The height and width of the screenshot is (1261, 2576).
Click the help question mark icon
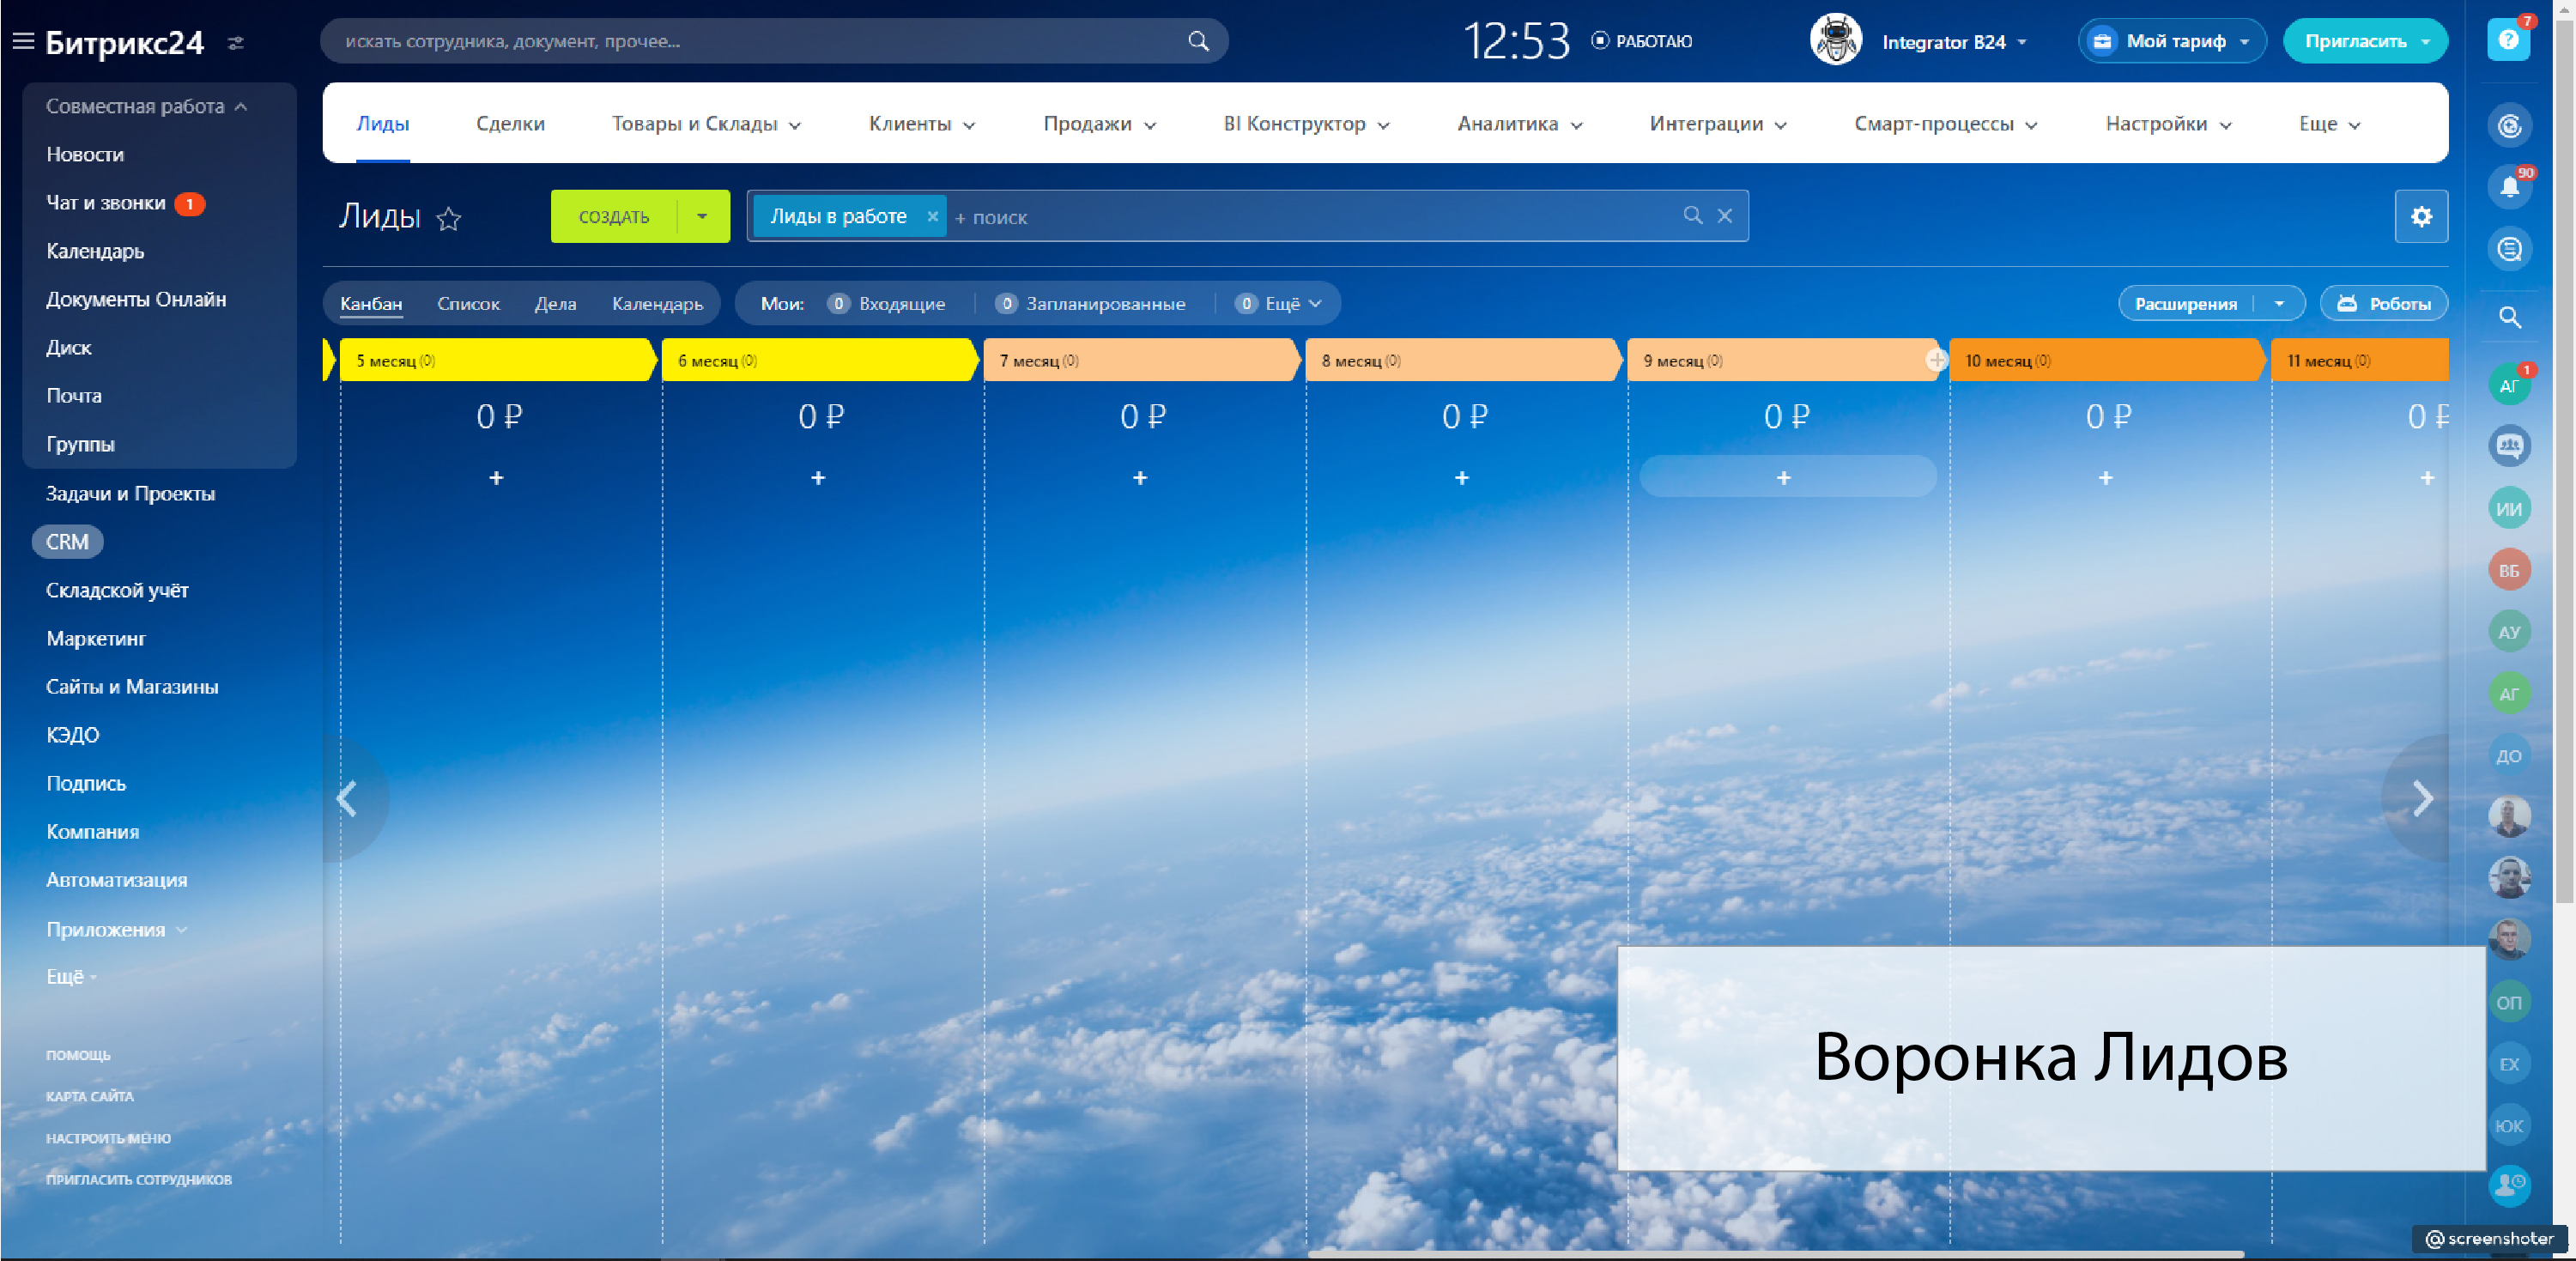tap(2508, 40)
